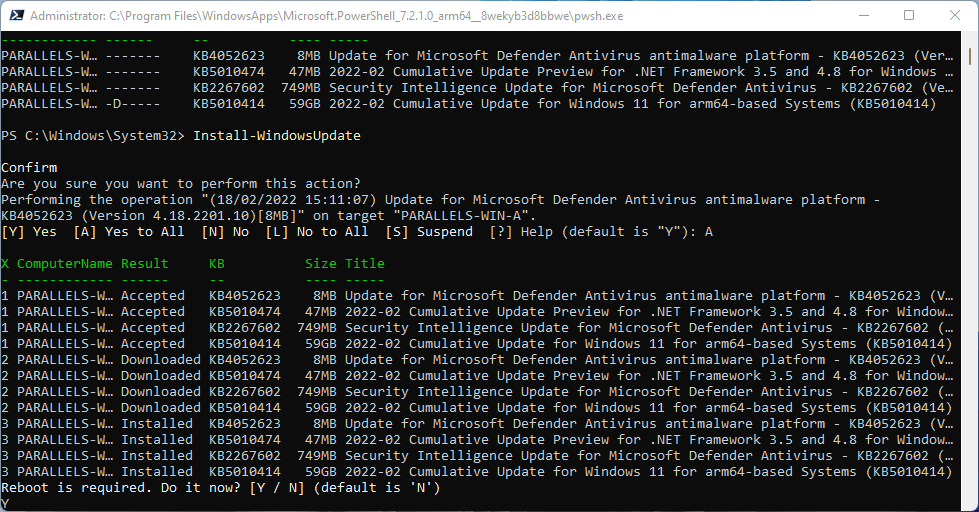Image resolution: width=979 pixels, height=512 pixels.
Task: Click the green KB column header
Action: 217,263
